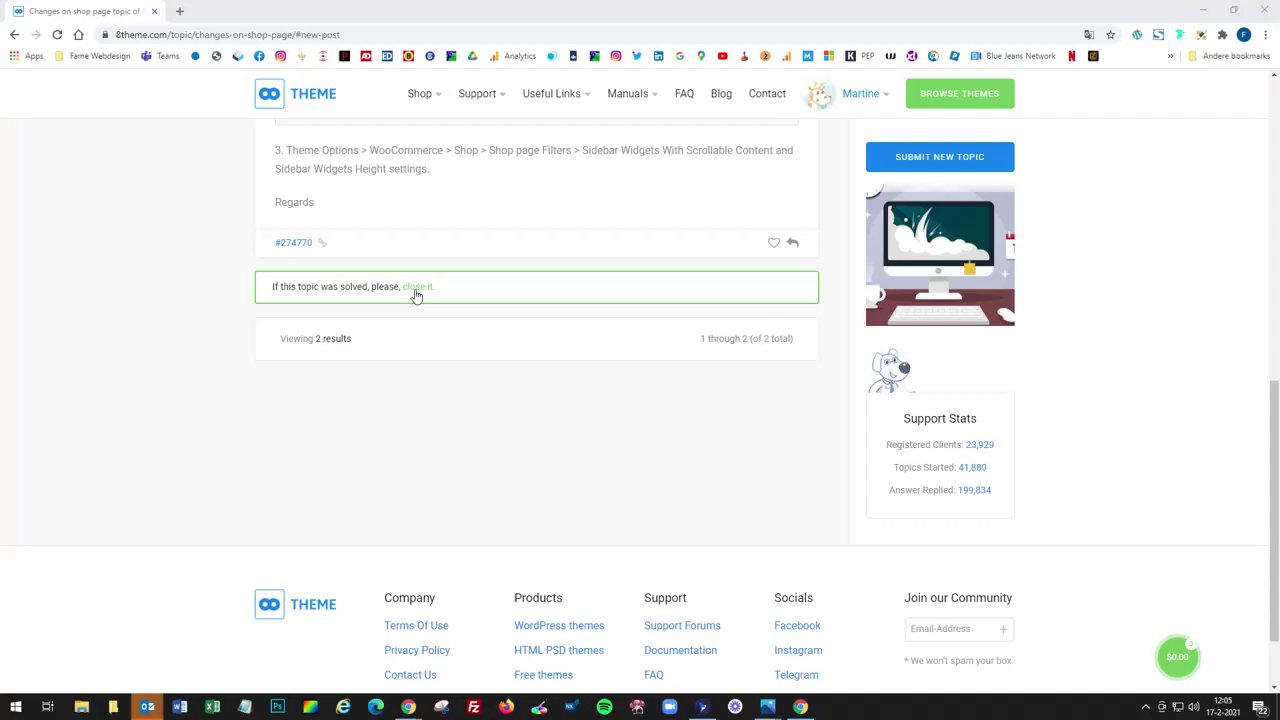The width and height of the screenshot is (1280, 720).
Task: Open the Chrome three-dot menu
Action: pos(1265,35)
